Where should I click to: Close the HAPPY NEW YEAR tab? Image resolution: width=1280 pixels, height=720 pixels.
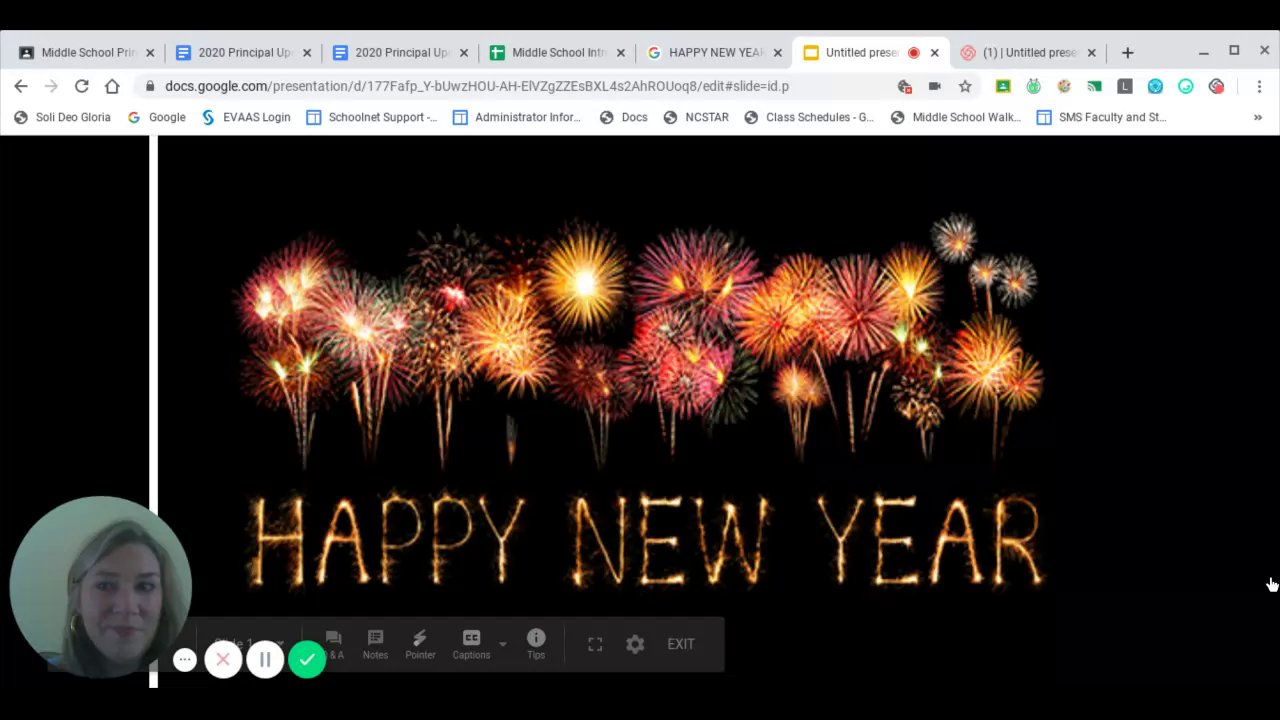coord(778,53)
